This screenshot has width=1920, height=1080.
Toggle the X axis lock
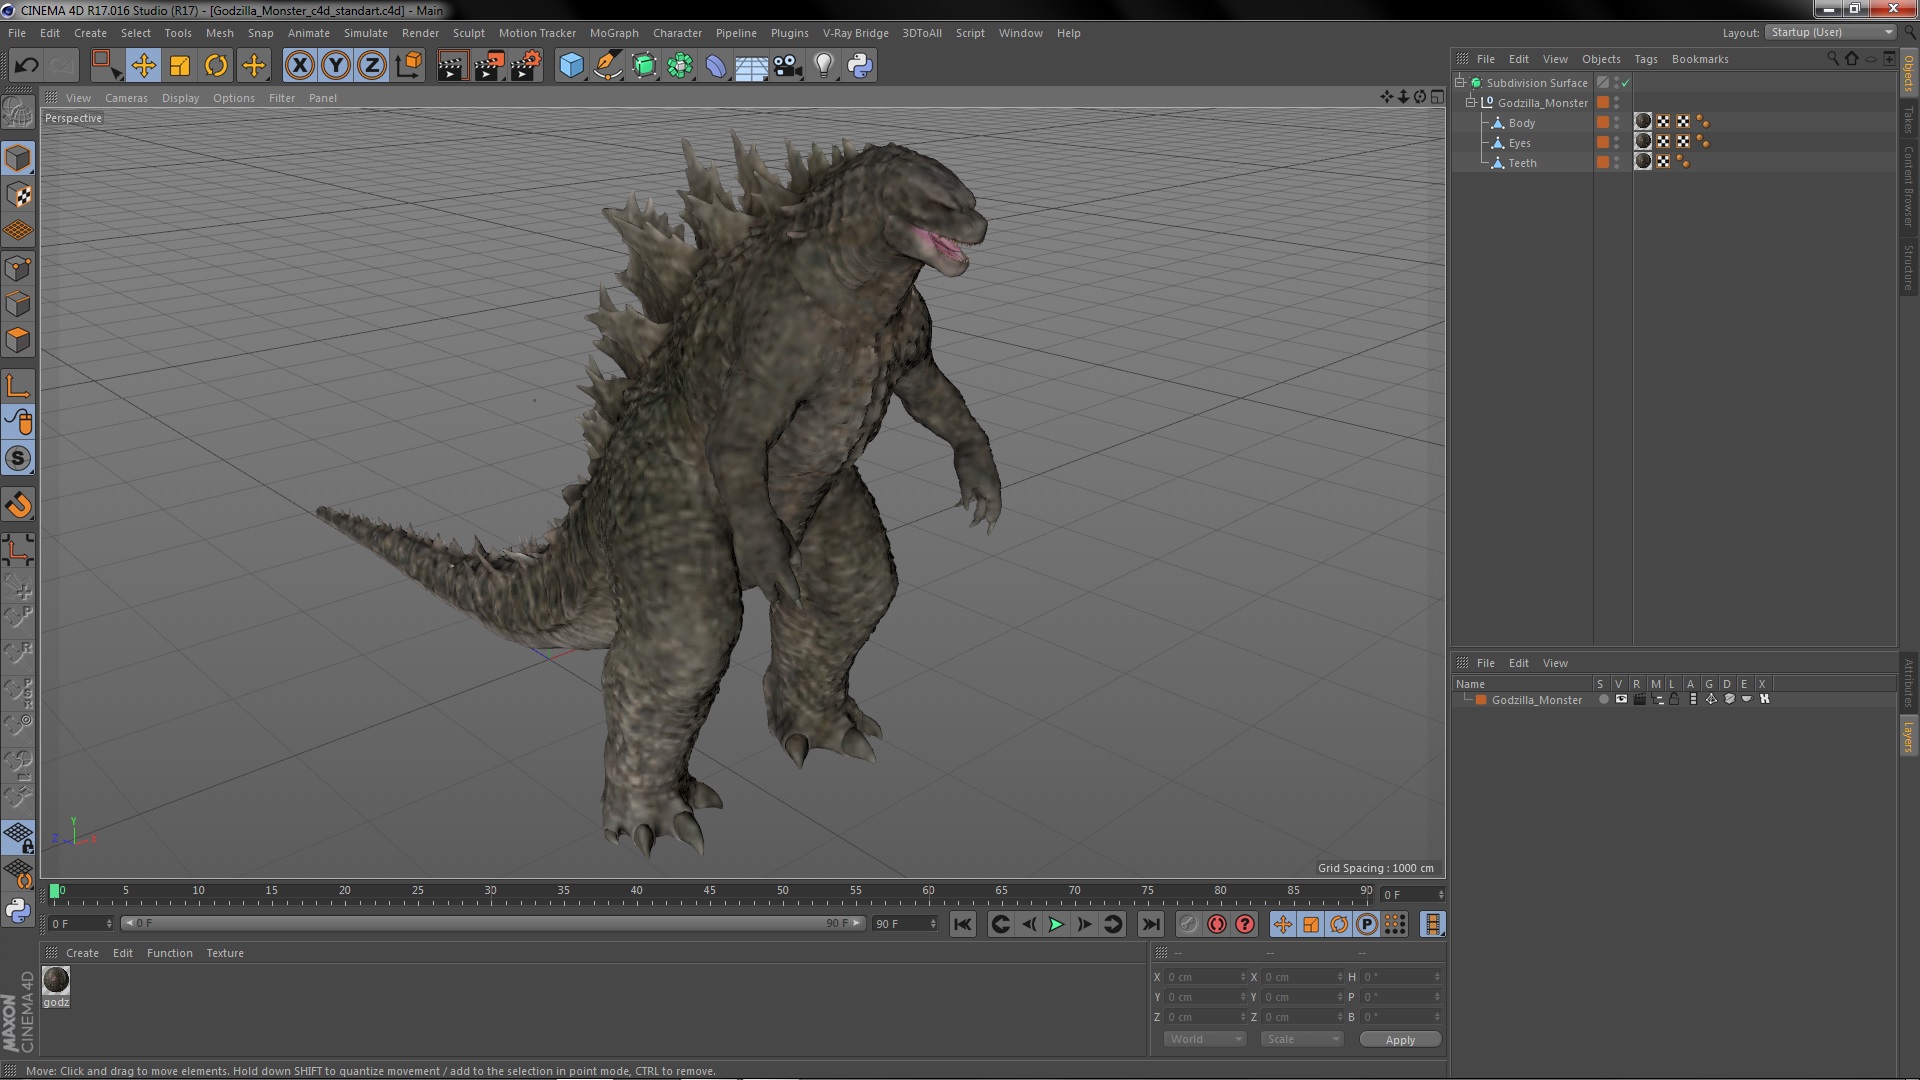[299, 66]
